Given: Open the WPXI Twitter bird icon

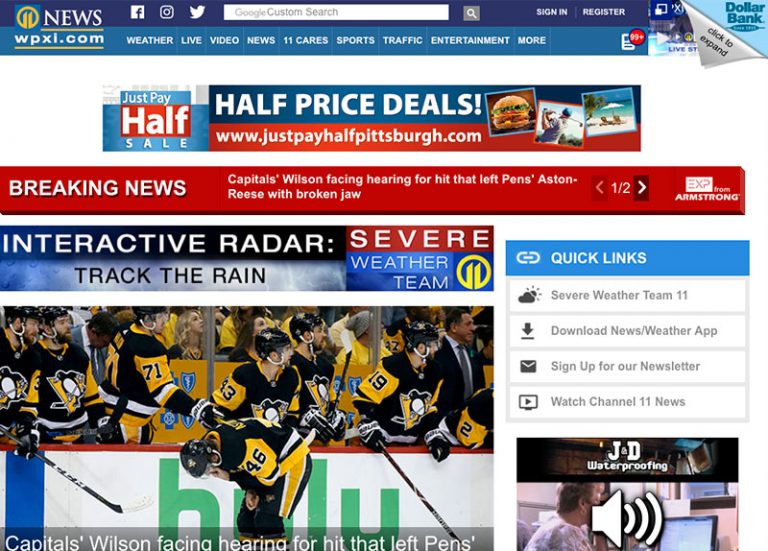Looking at the screenshot, I should [x=197, y=12].
